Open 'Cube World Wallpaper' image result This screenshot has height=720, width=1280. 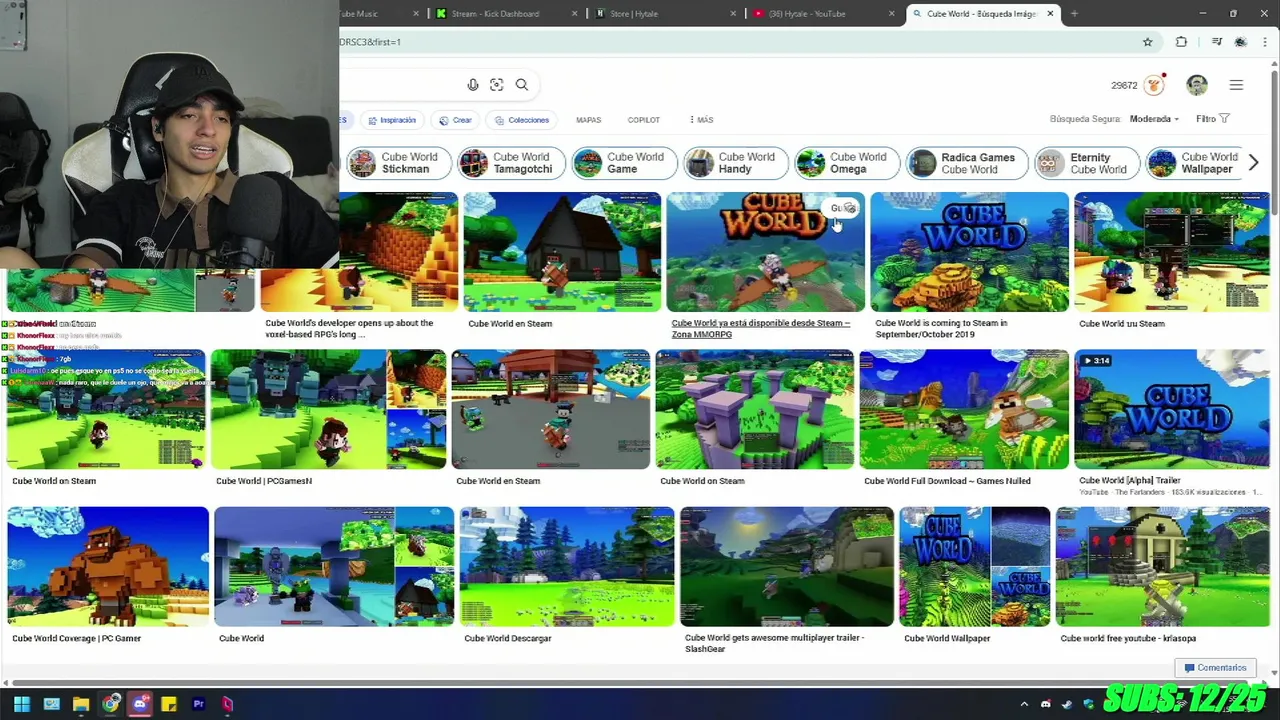pos(975,566)
